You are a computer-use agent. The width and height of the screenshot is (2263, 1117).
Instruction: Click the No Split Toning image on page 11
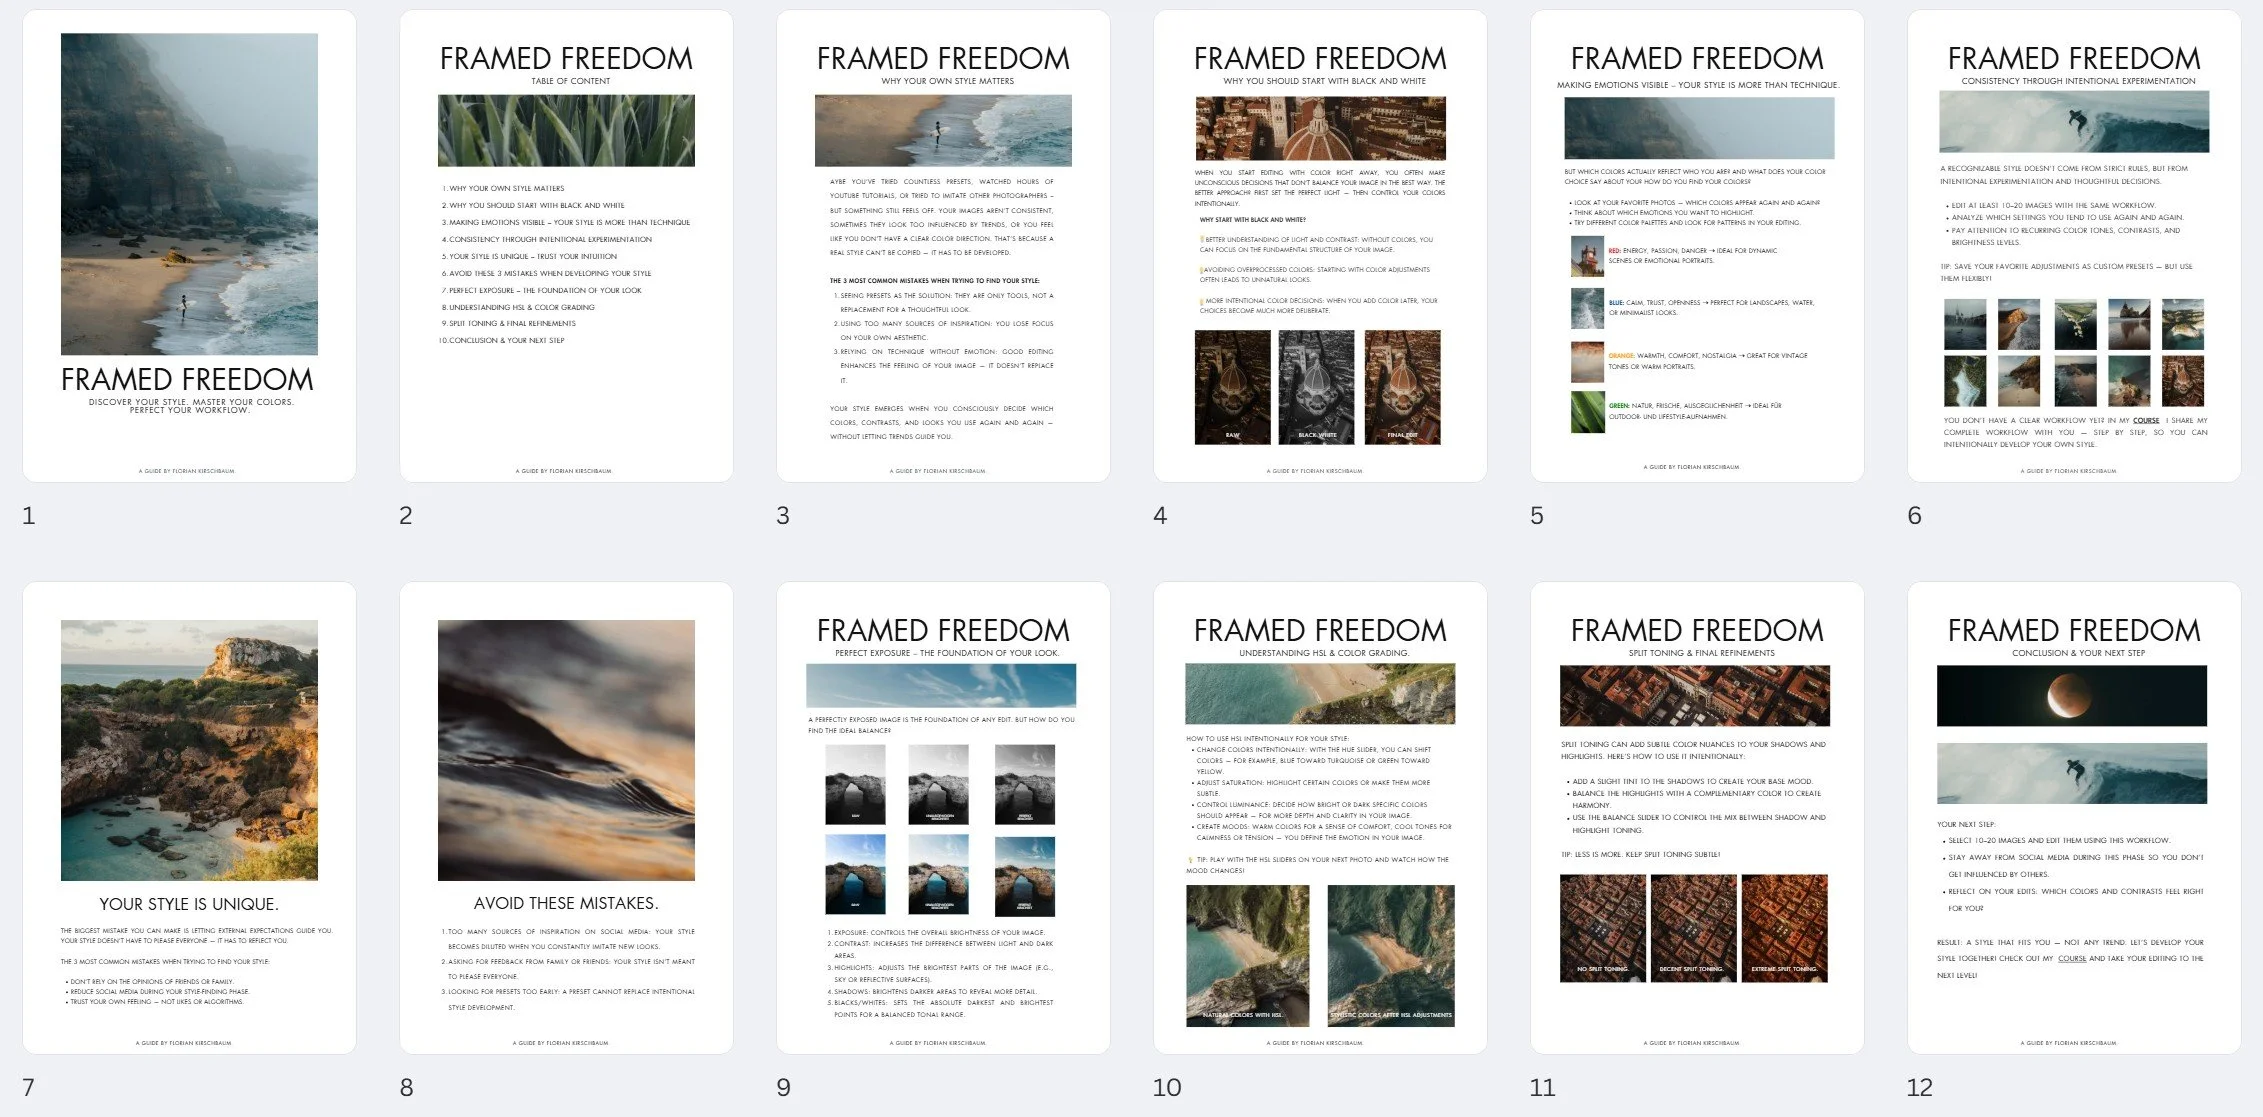pos(1602,927)
